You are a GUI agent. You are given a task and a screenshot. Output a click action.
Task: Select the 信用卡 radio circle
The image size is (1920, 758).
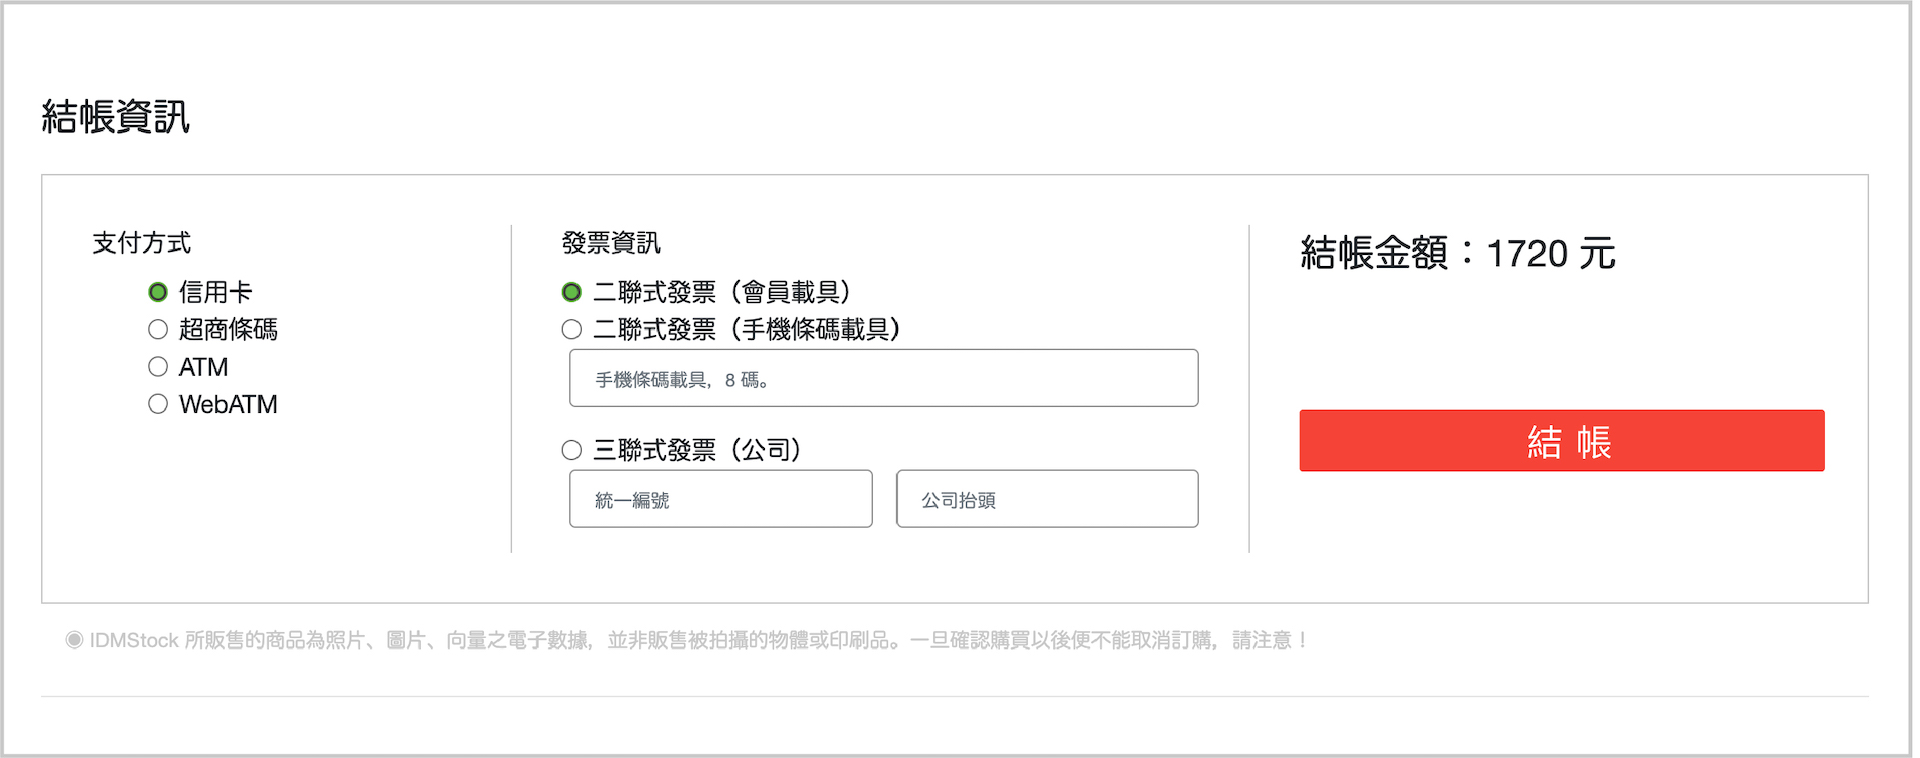[158, 292]
